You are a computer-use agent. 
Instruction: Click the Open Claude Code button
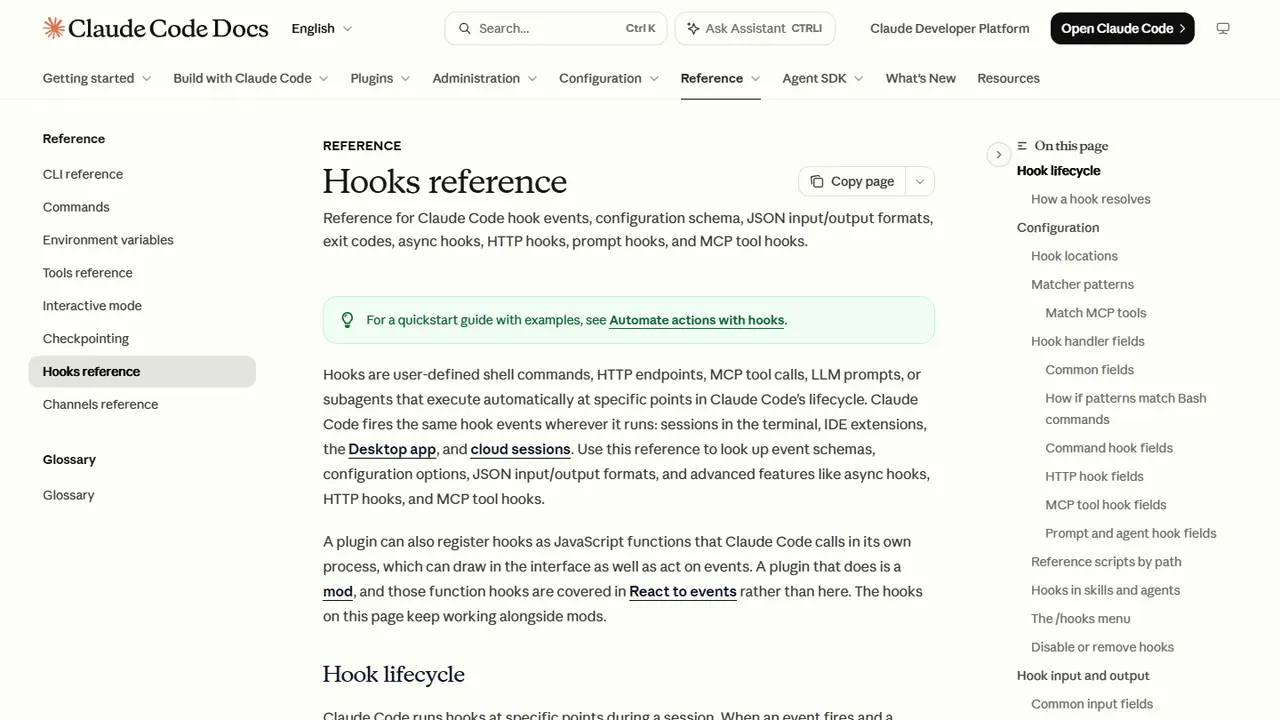point(1122,28)
